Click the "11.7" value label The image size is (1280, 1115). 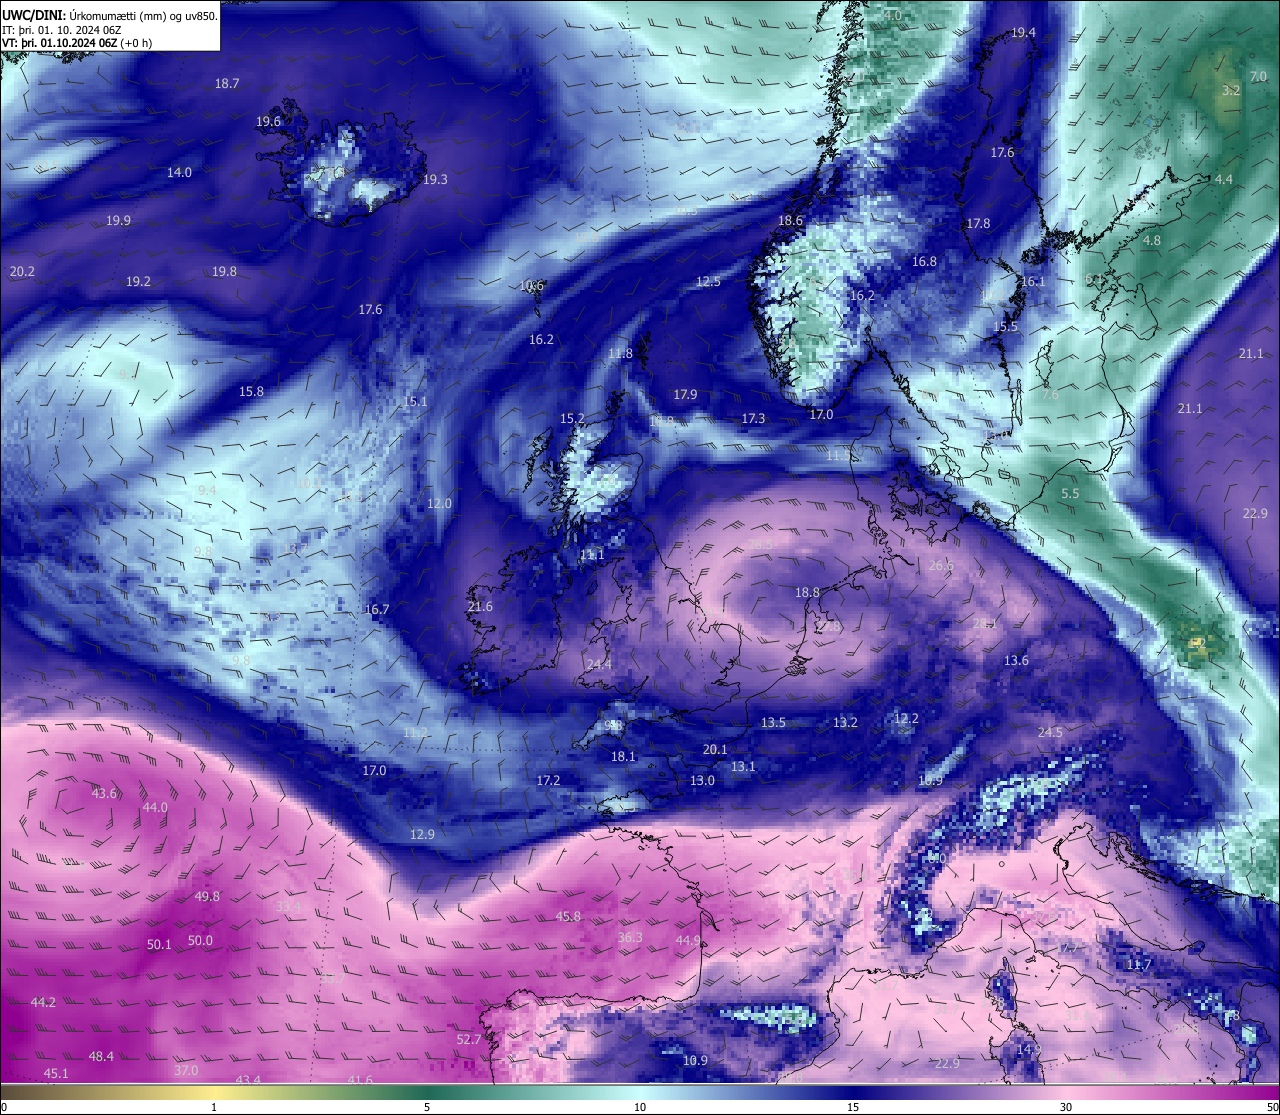(x=1139, y=966)
